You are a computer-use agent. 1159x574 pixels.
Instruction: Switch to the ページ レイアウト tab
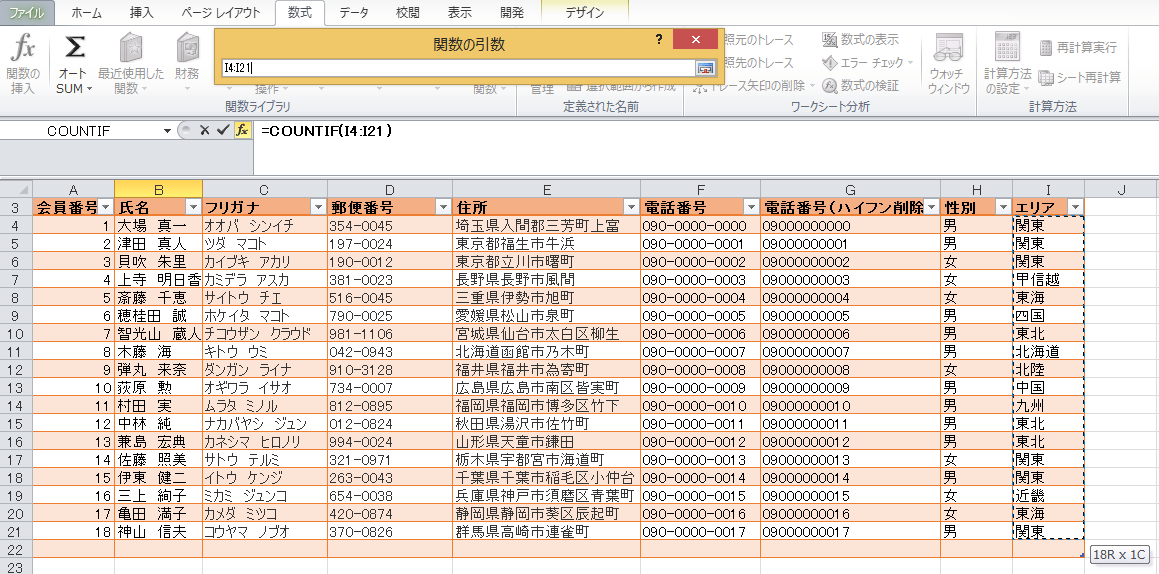tap(220, 13)
